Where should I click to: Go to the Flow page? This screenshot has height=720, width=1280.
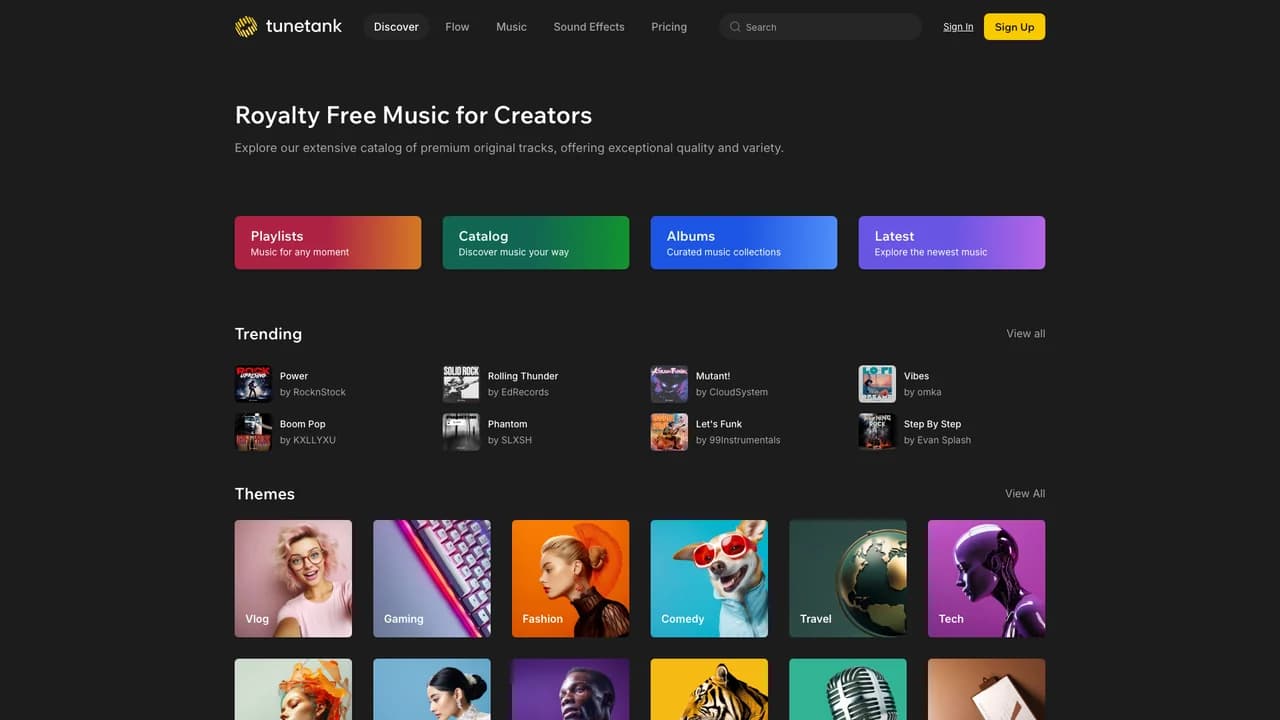(x=457, y=27)
